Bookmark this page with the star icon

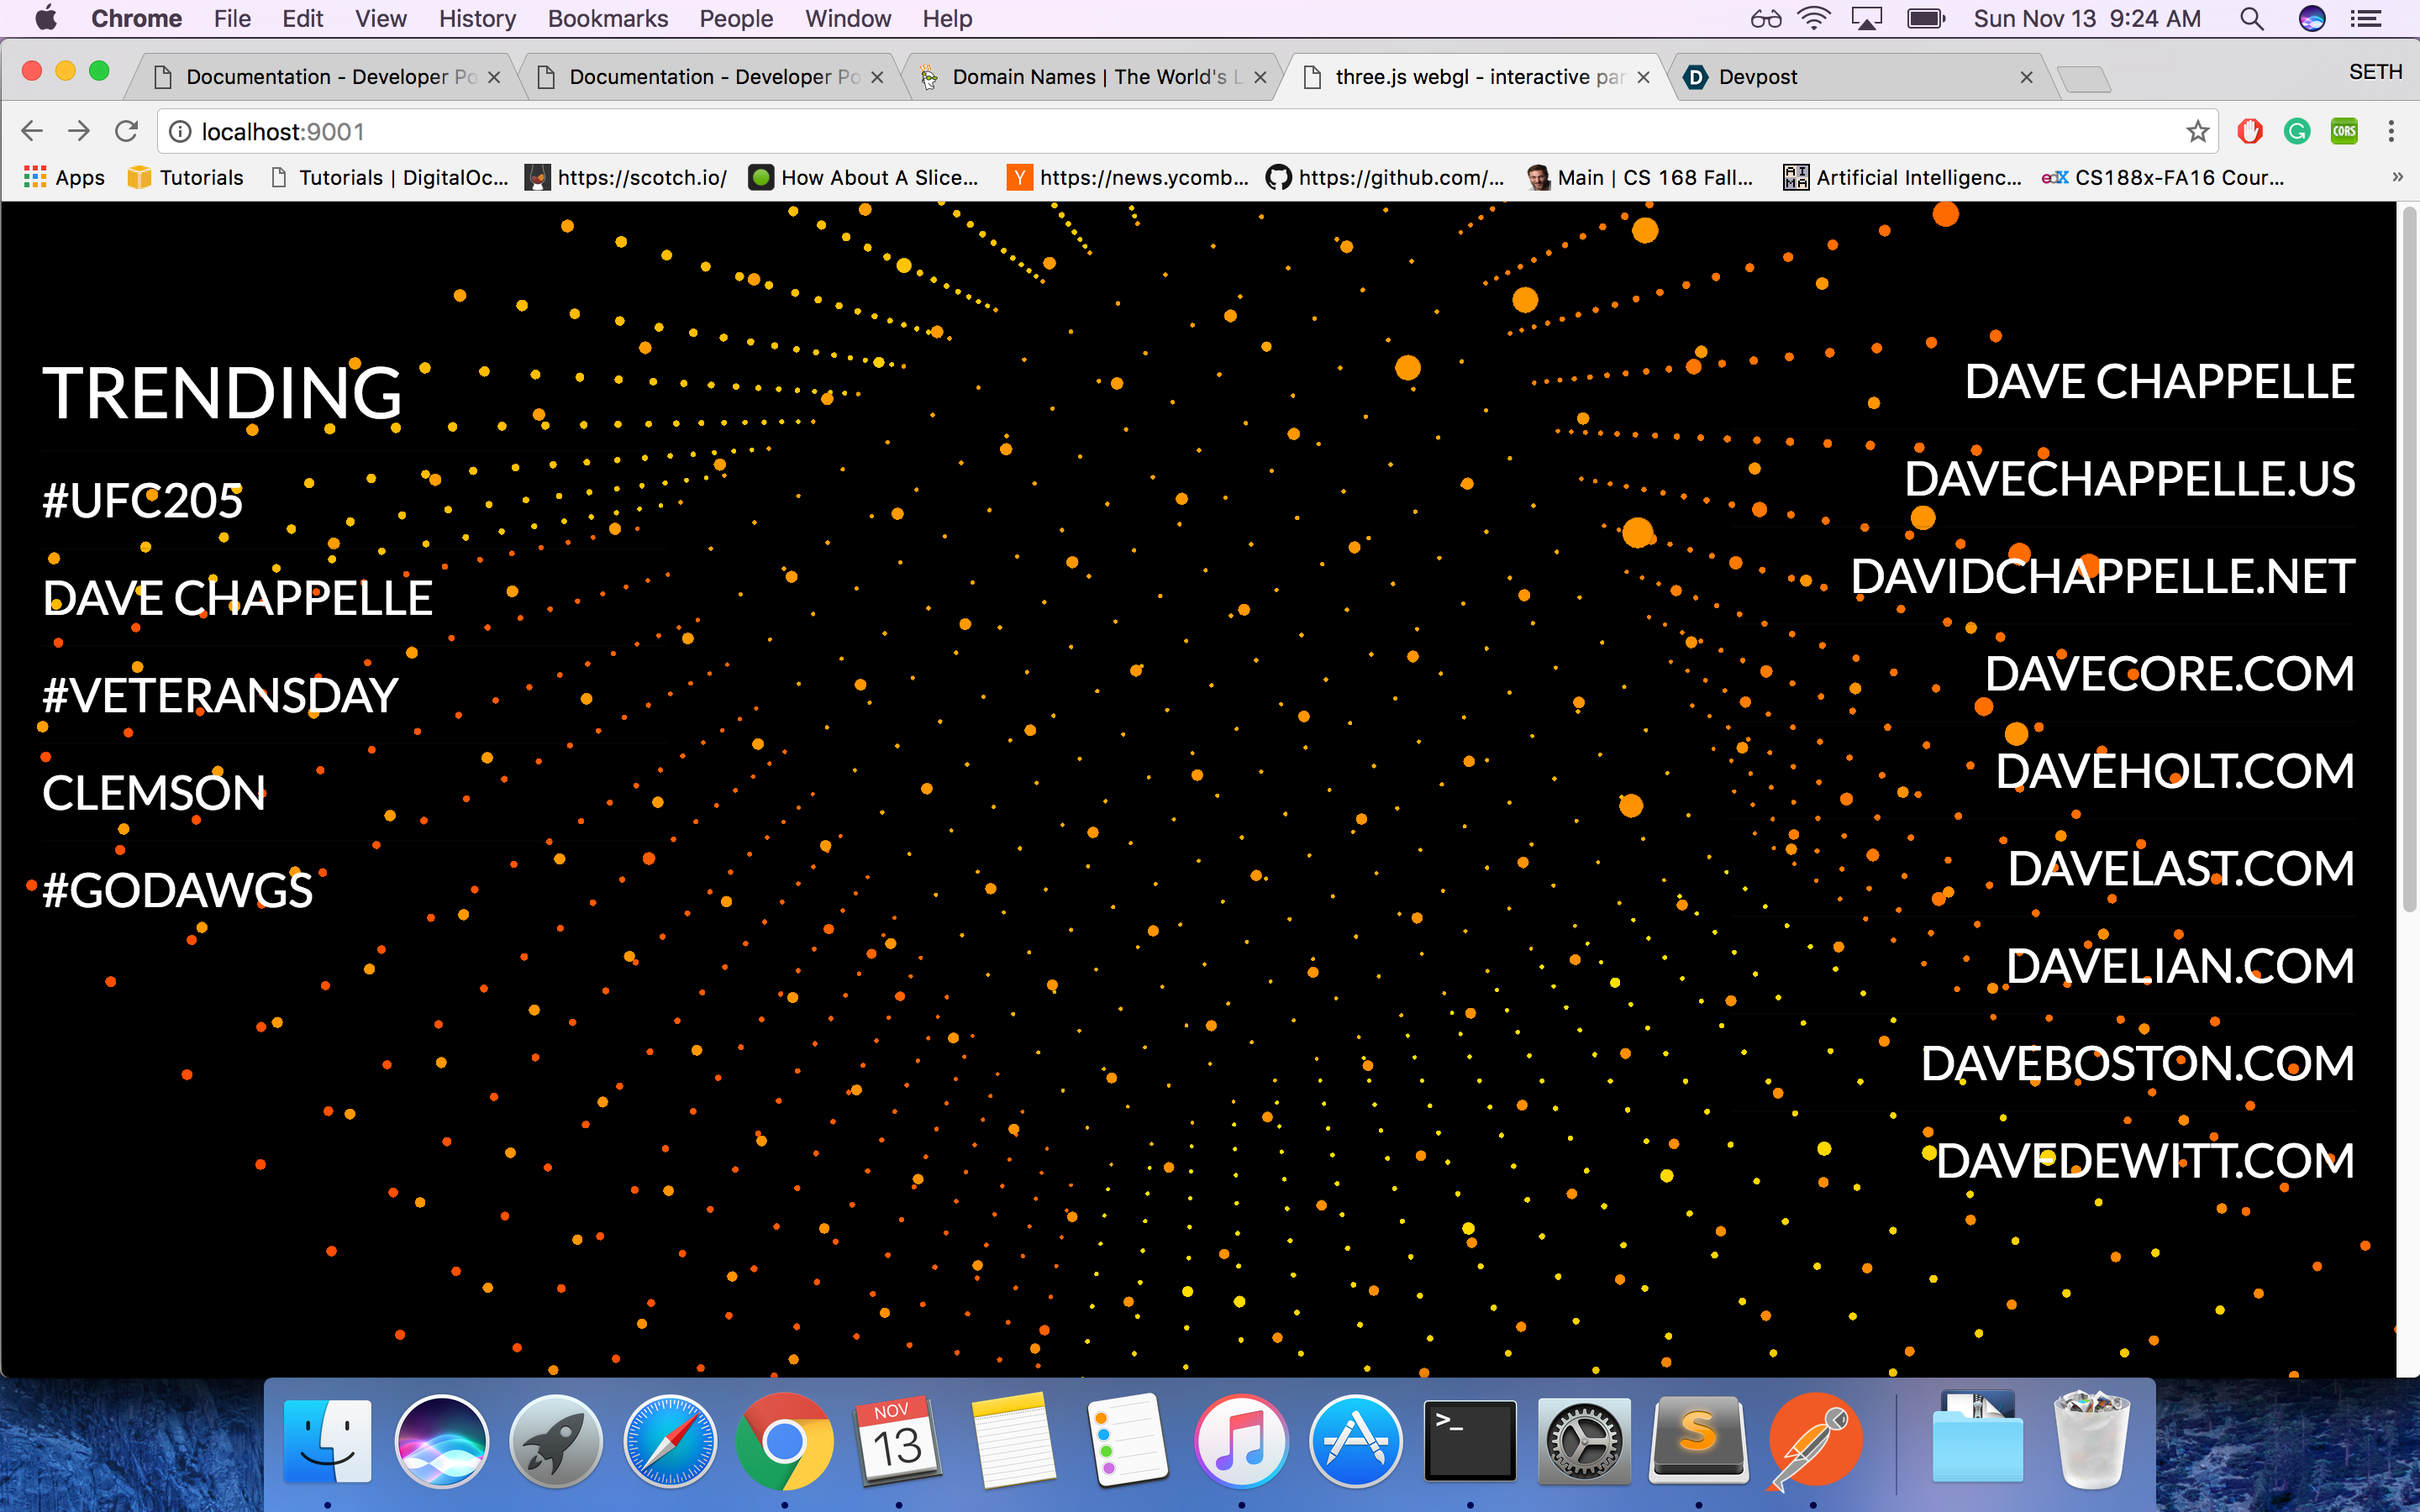(2197, 131)
